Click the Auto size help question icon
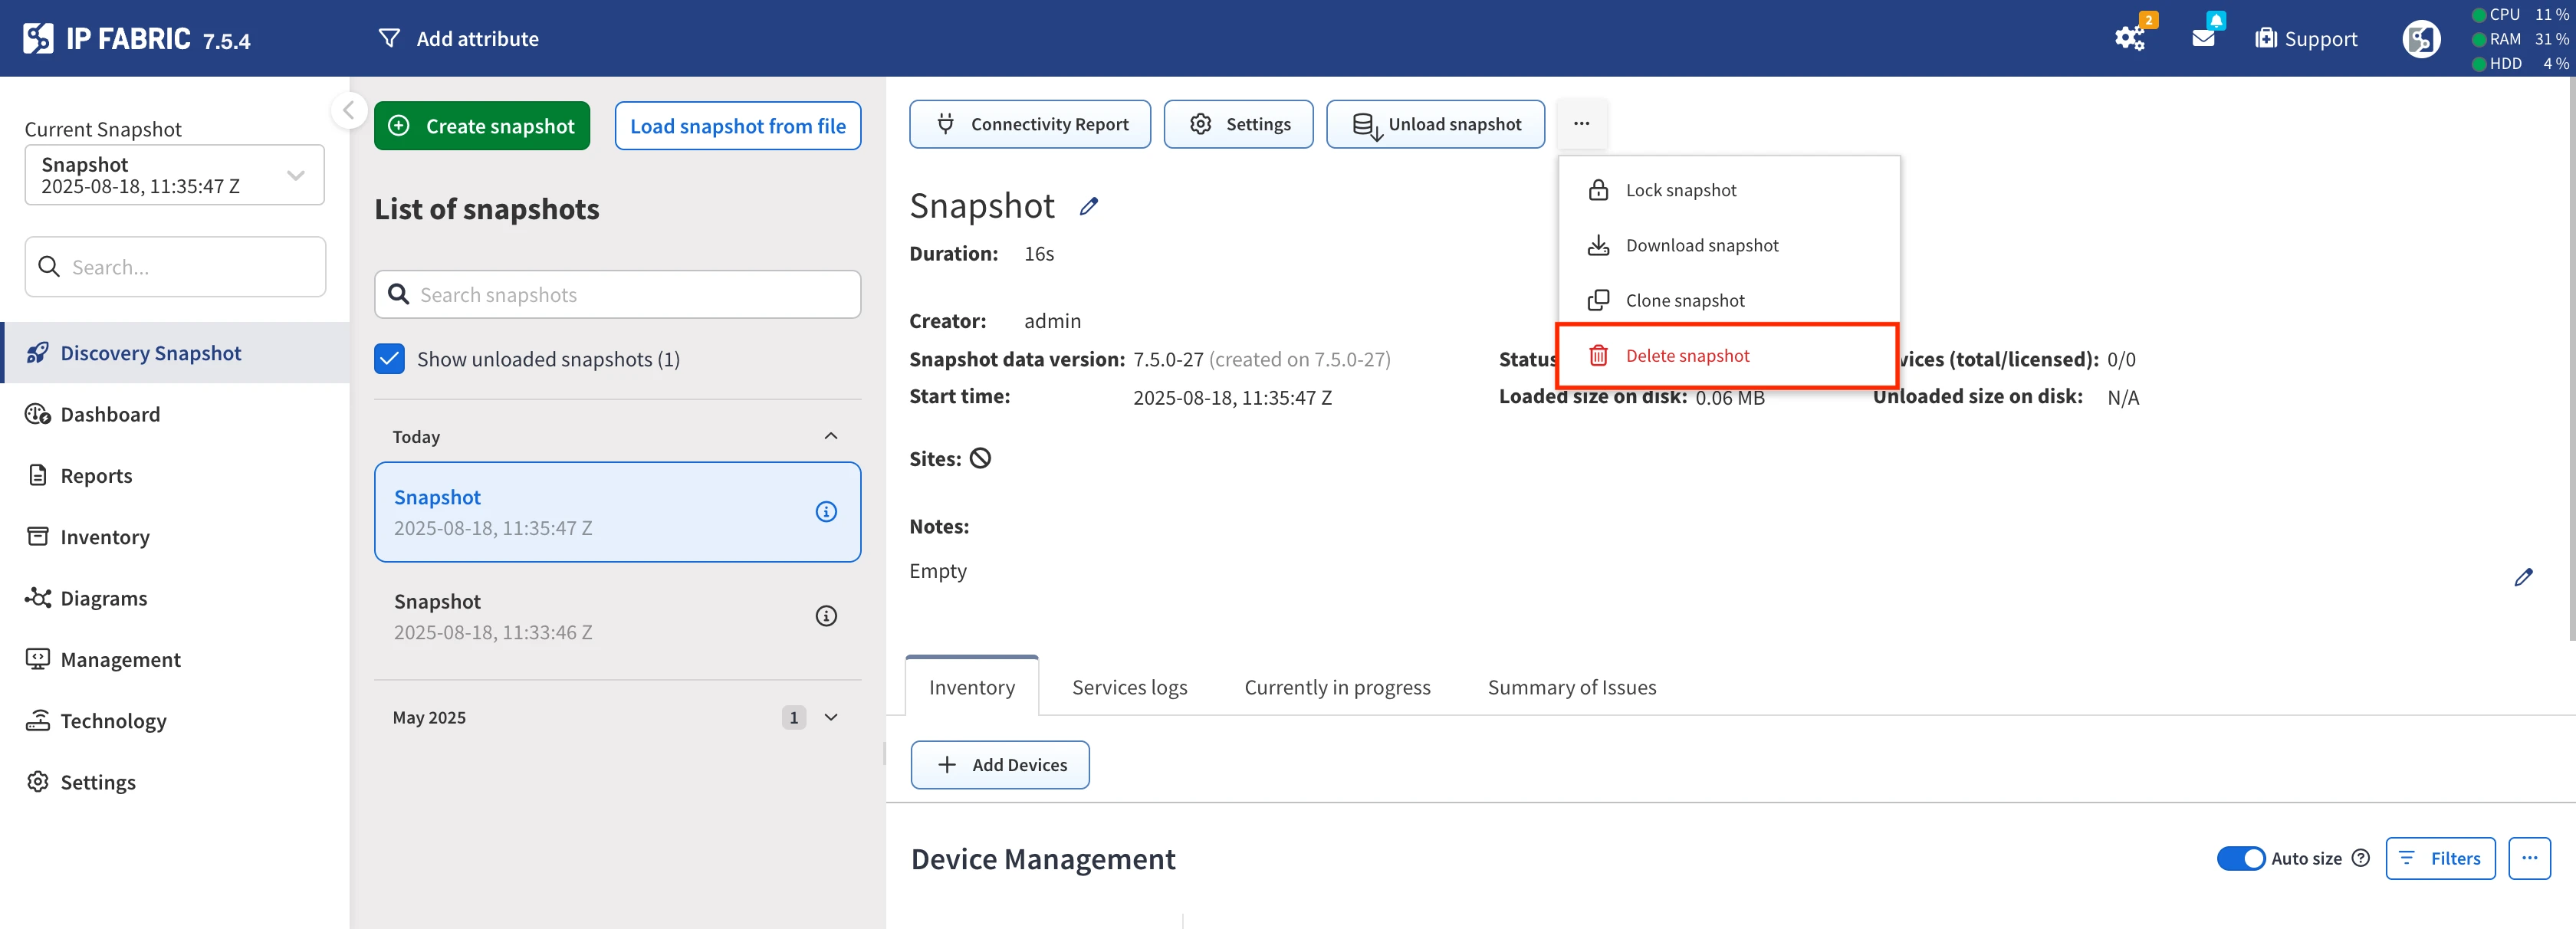Screen dimensions: 2576x929 [x=2360, y=858]
